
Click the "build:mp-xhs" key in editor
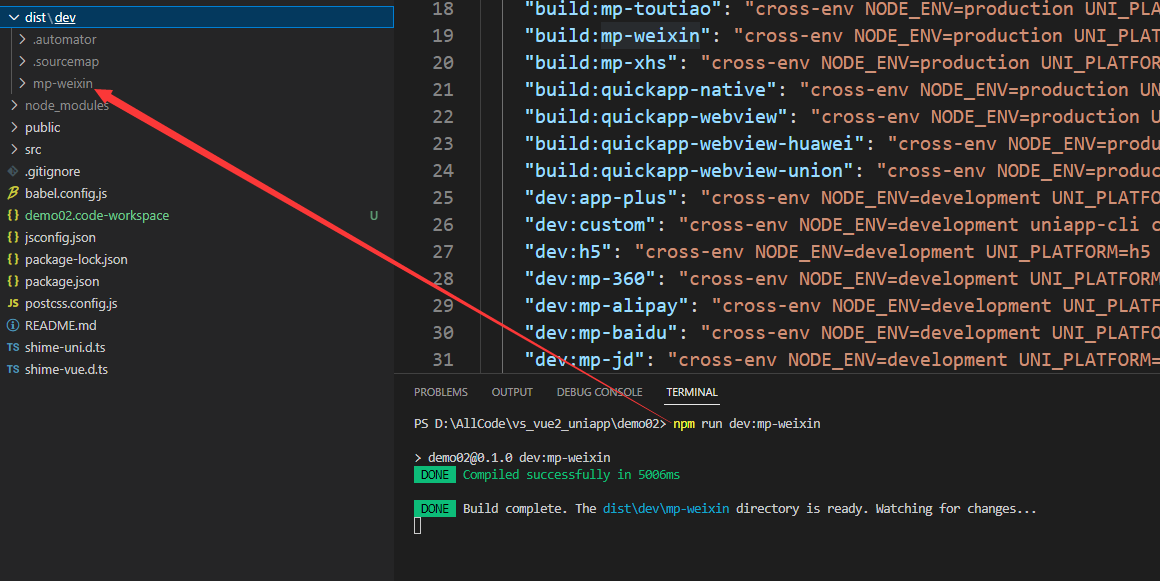click(601, 63)
